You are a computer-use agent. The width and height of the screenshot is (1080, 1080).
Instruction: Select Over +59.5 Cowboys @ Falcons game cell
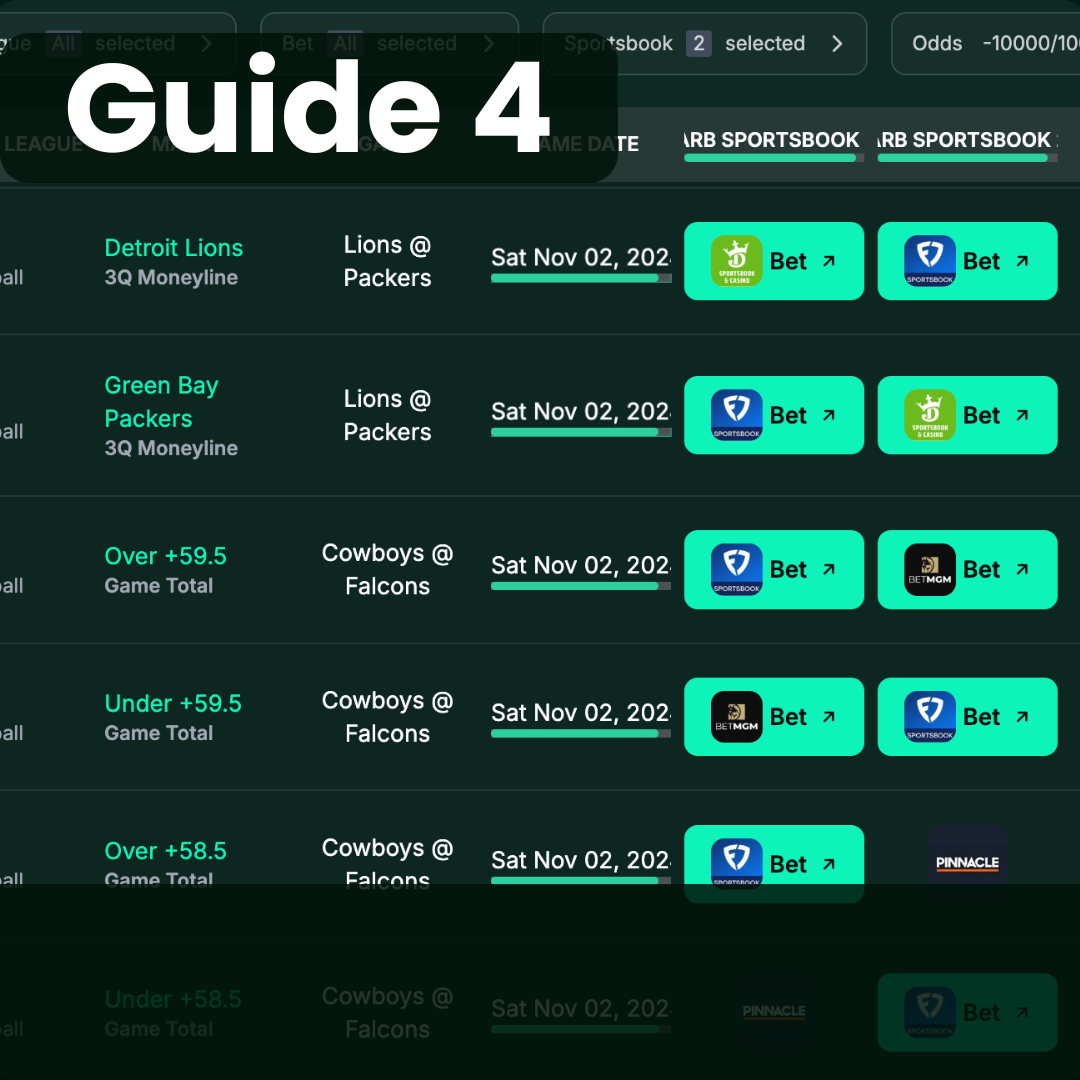(387, 569)
